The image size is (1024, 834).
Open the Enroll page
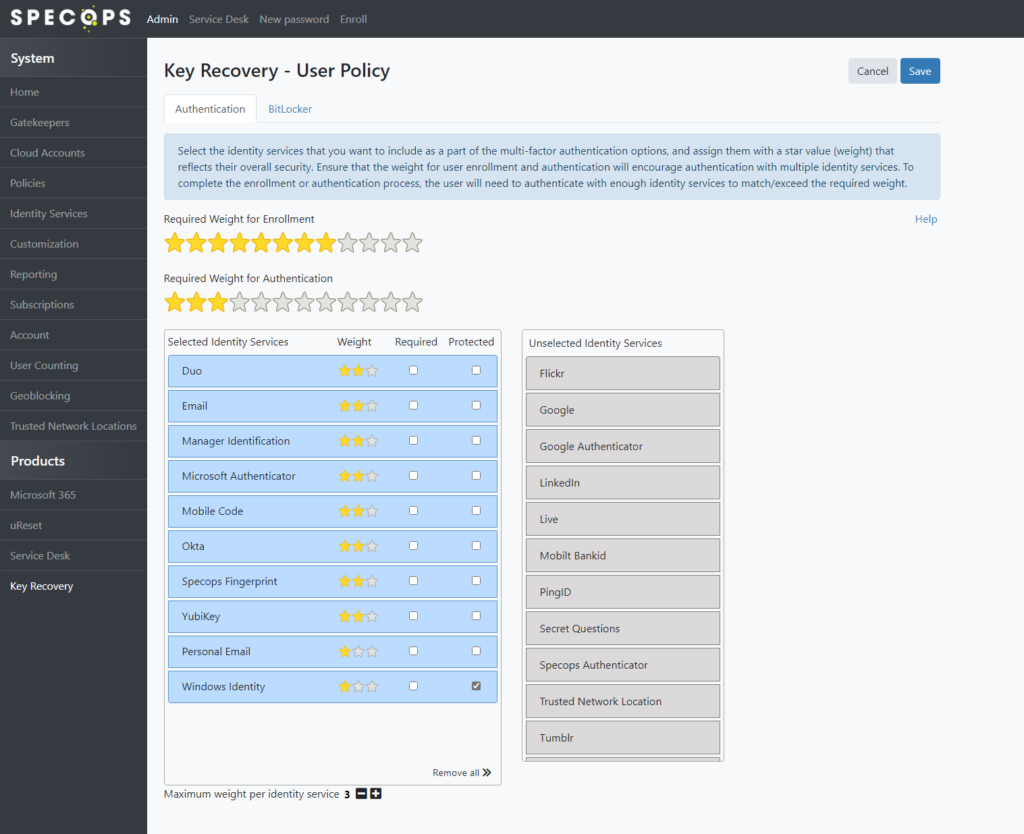(353, 20)
